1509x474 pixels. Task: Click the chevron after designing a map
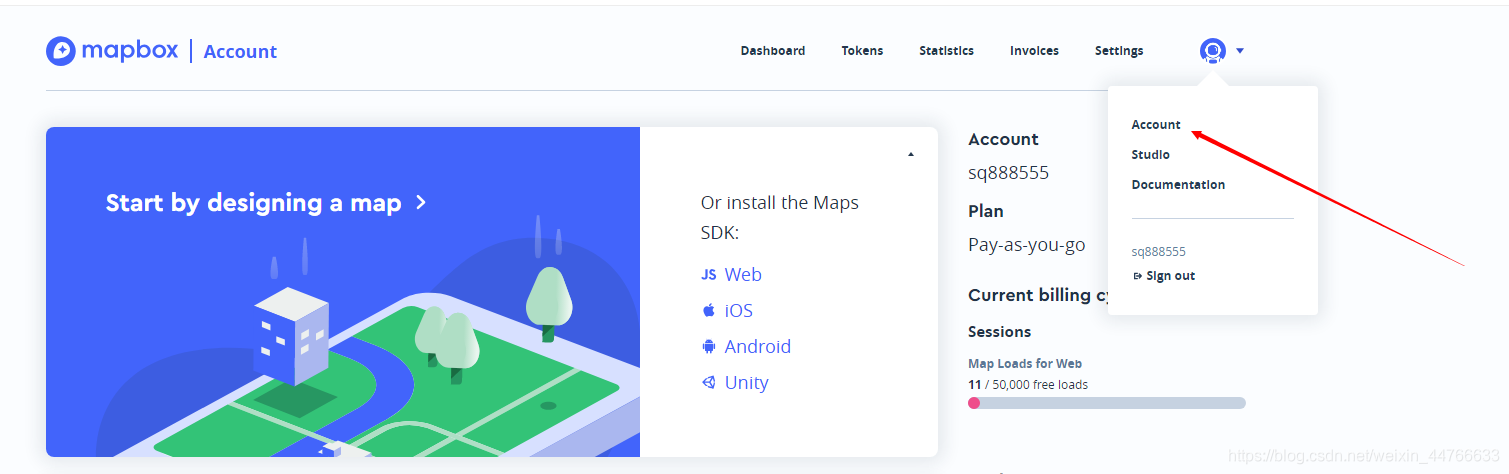(421, 203)
